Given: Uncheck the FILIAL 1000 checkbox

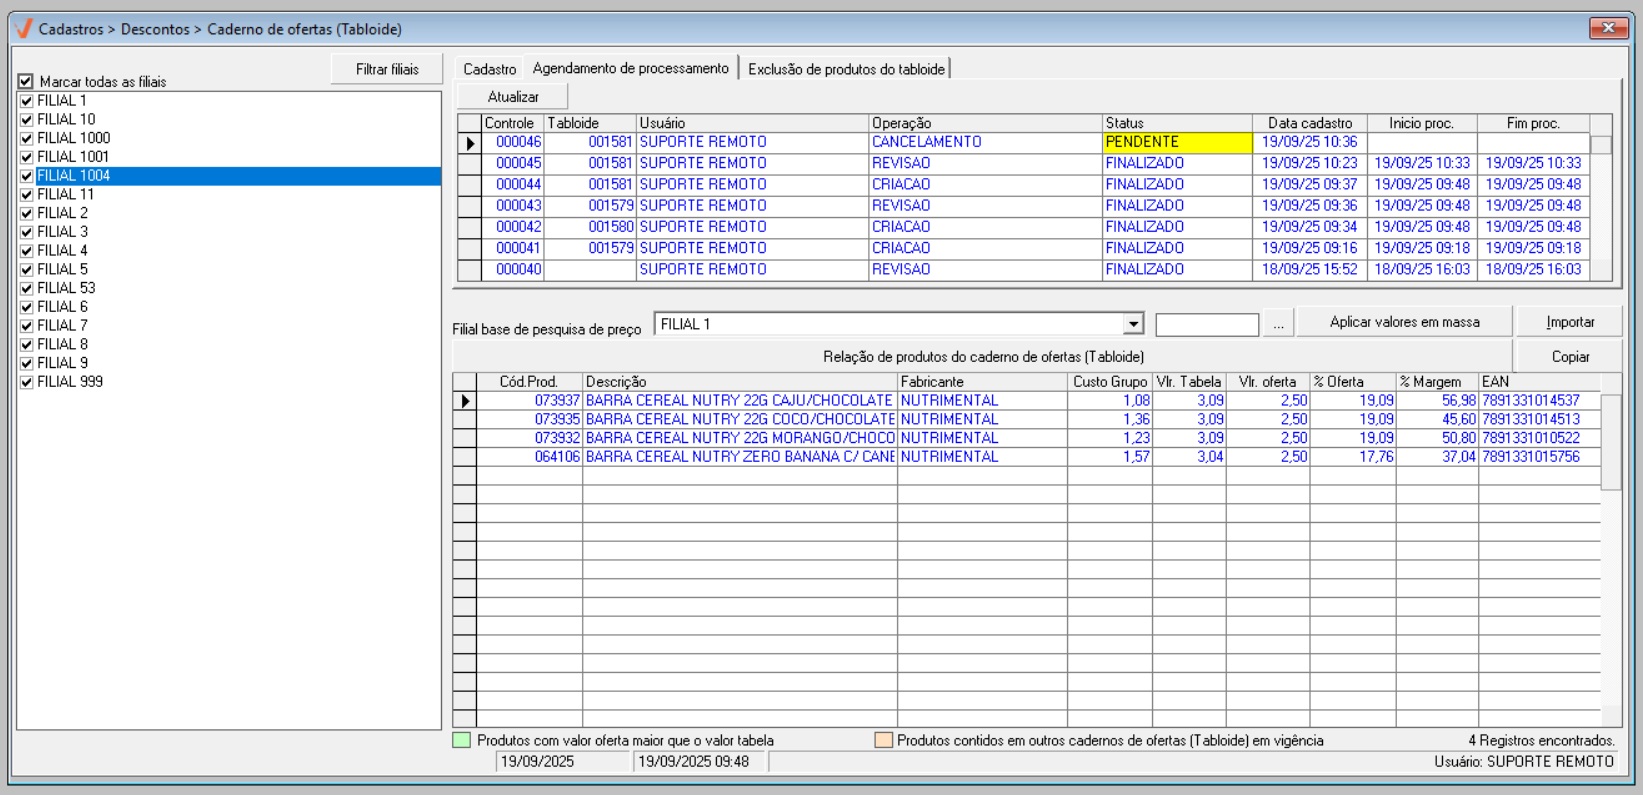Looking at the screenshot, I should 27,139.
